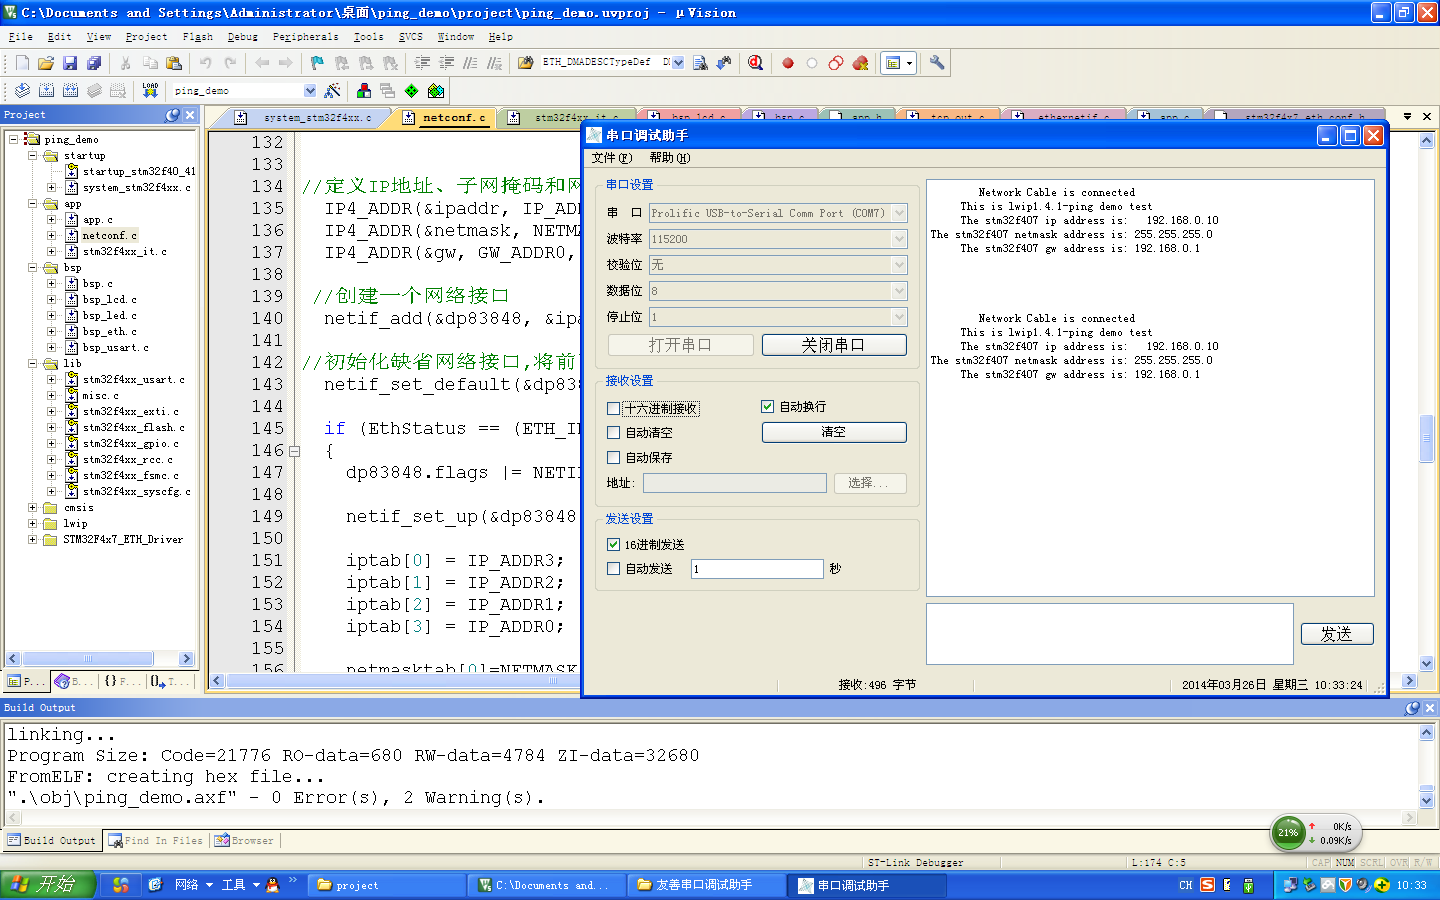Toggle the 自动换行 checkbox
Screen dimensions: 1440x900
767,406
